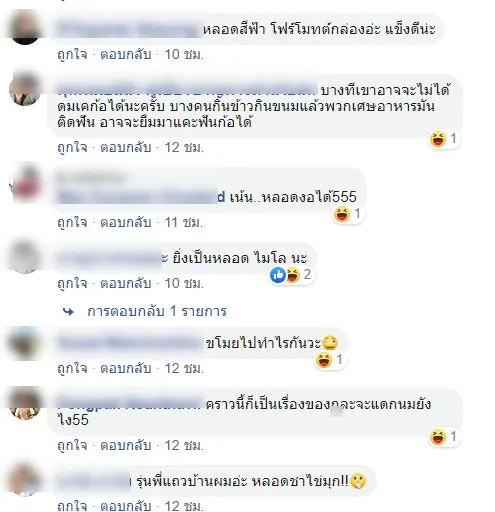Open the profile picture of the first commenter
The width and height of the screenshot is (495, 512).
[x=25, y=27]
